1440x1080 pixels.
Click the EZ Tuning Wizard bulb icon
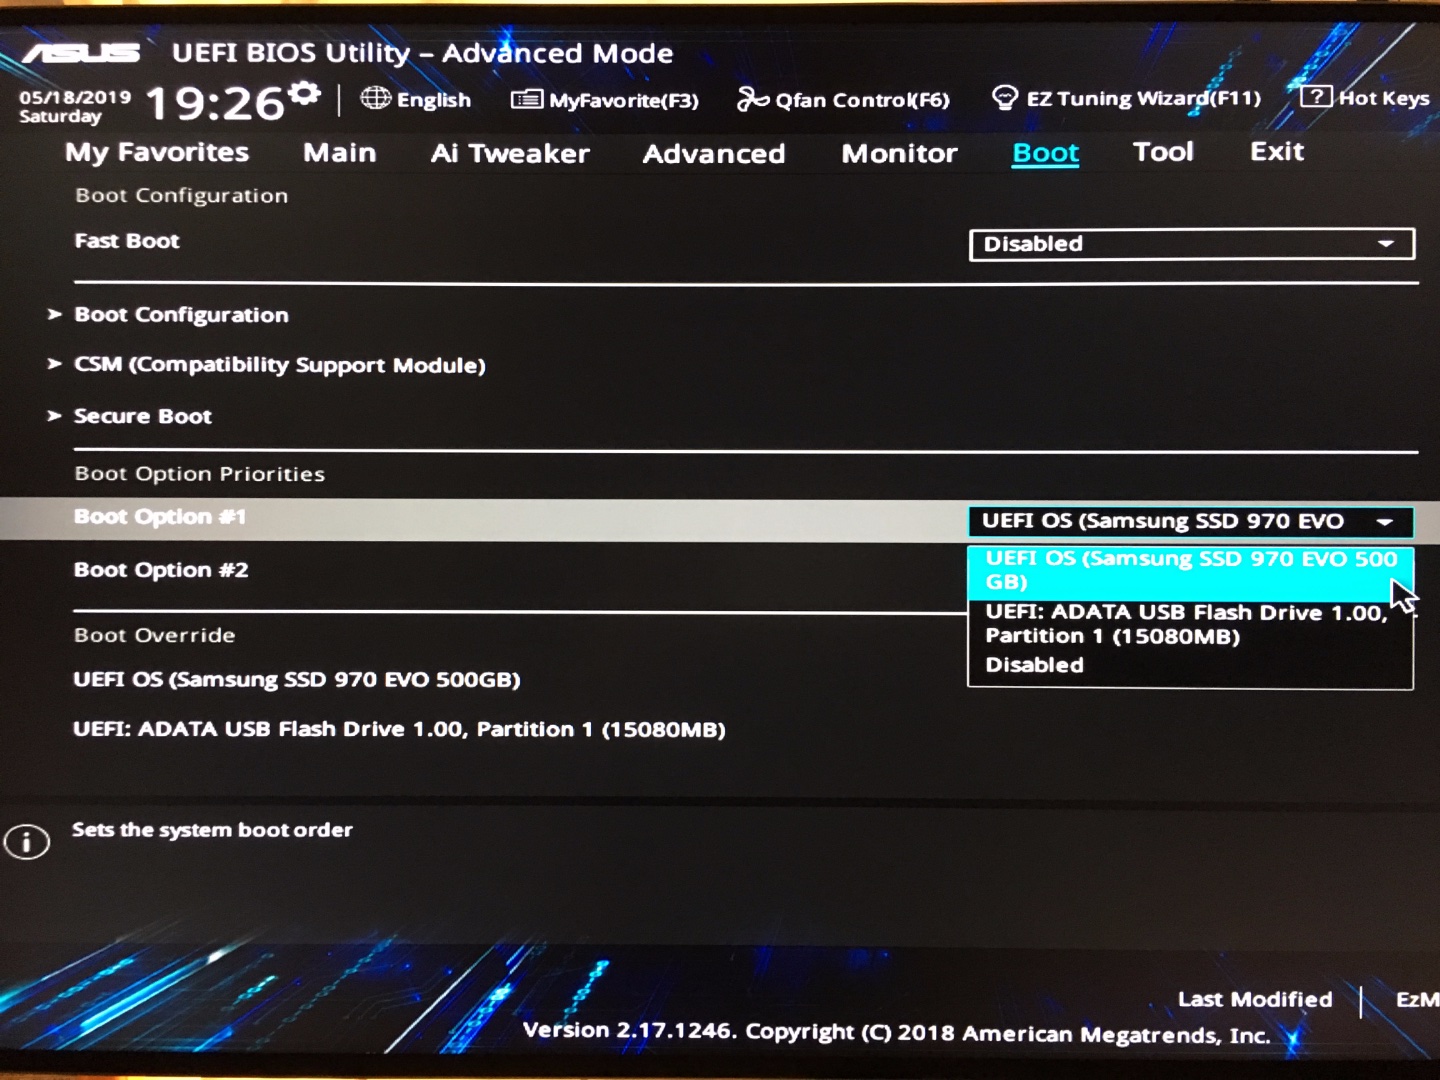[1004, 97]
